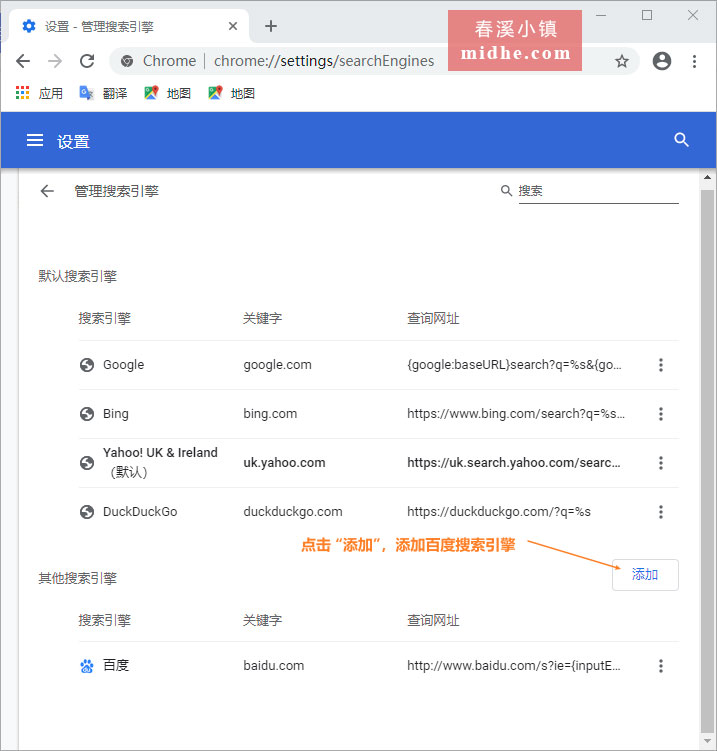The width and height of the screenshot is (717, 751).
Task: Go back with the browser back arrow
Action: [x=23, y=61]
